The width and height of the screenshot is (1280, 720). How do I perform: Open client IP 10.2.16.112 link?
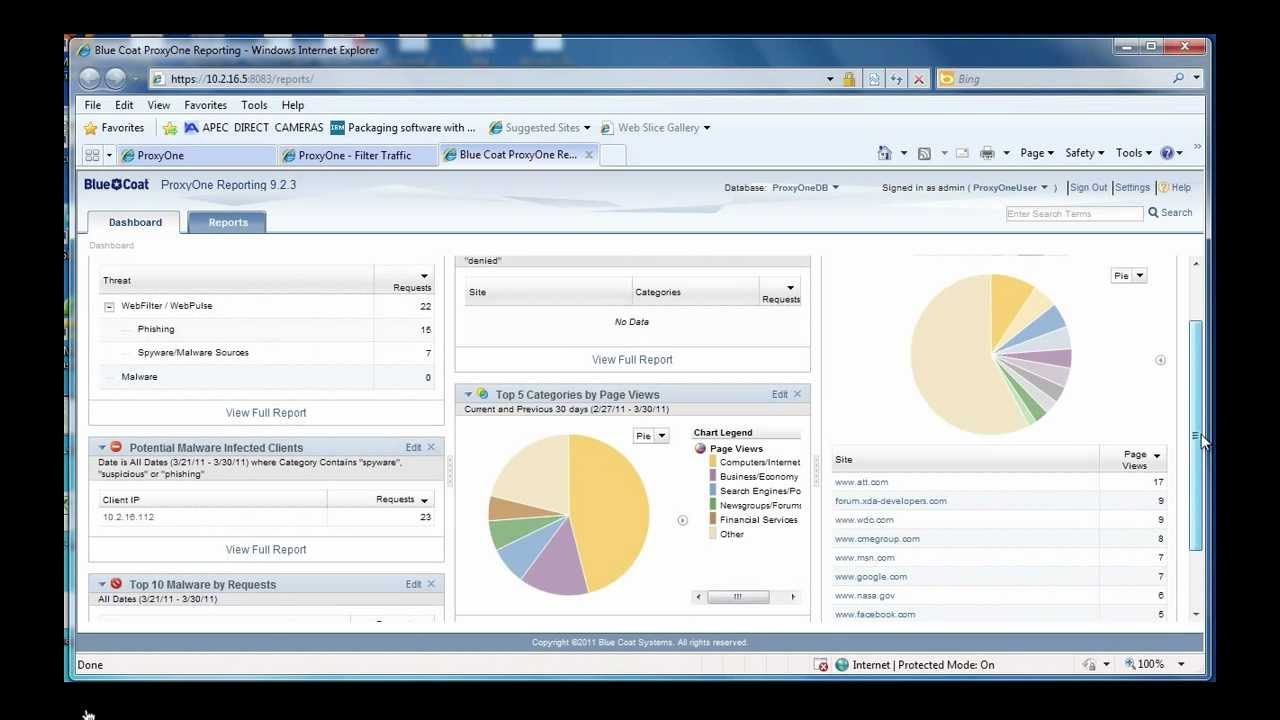point(128,517)
